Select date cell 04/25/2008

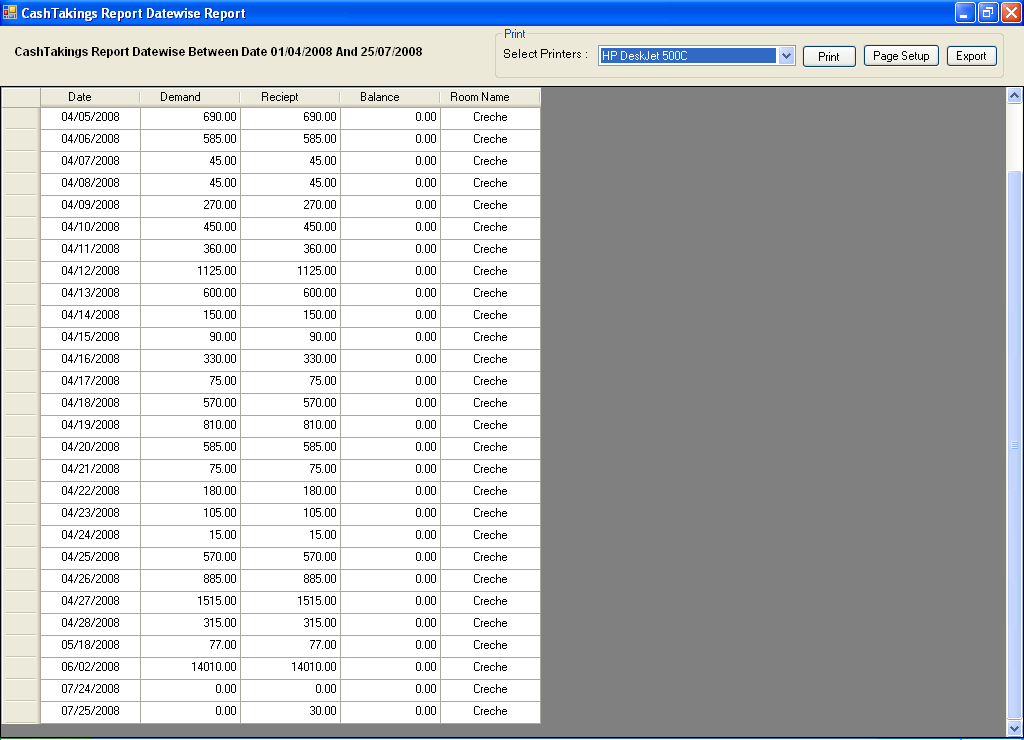90,557
